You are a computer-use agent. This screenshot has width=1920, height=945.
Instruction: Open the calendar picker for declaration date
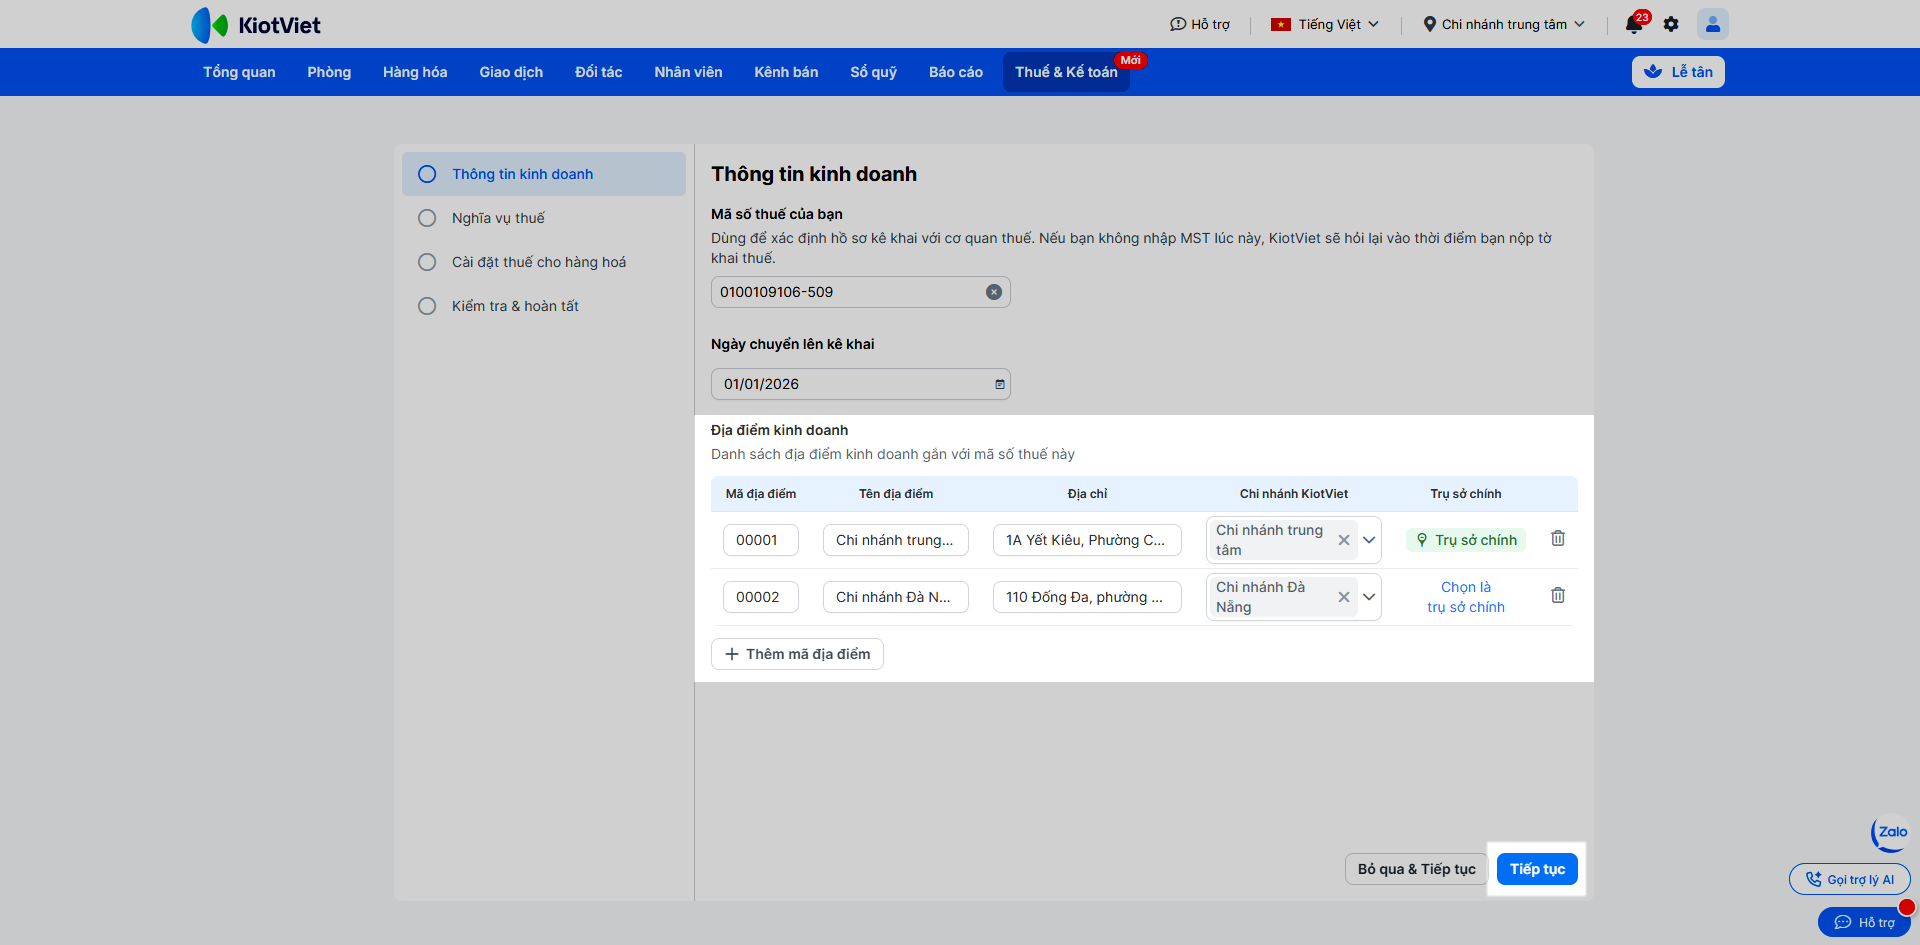tap(1000, 384)
